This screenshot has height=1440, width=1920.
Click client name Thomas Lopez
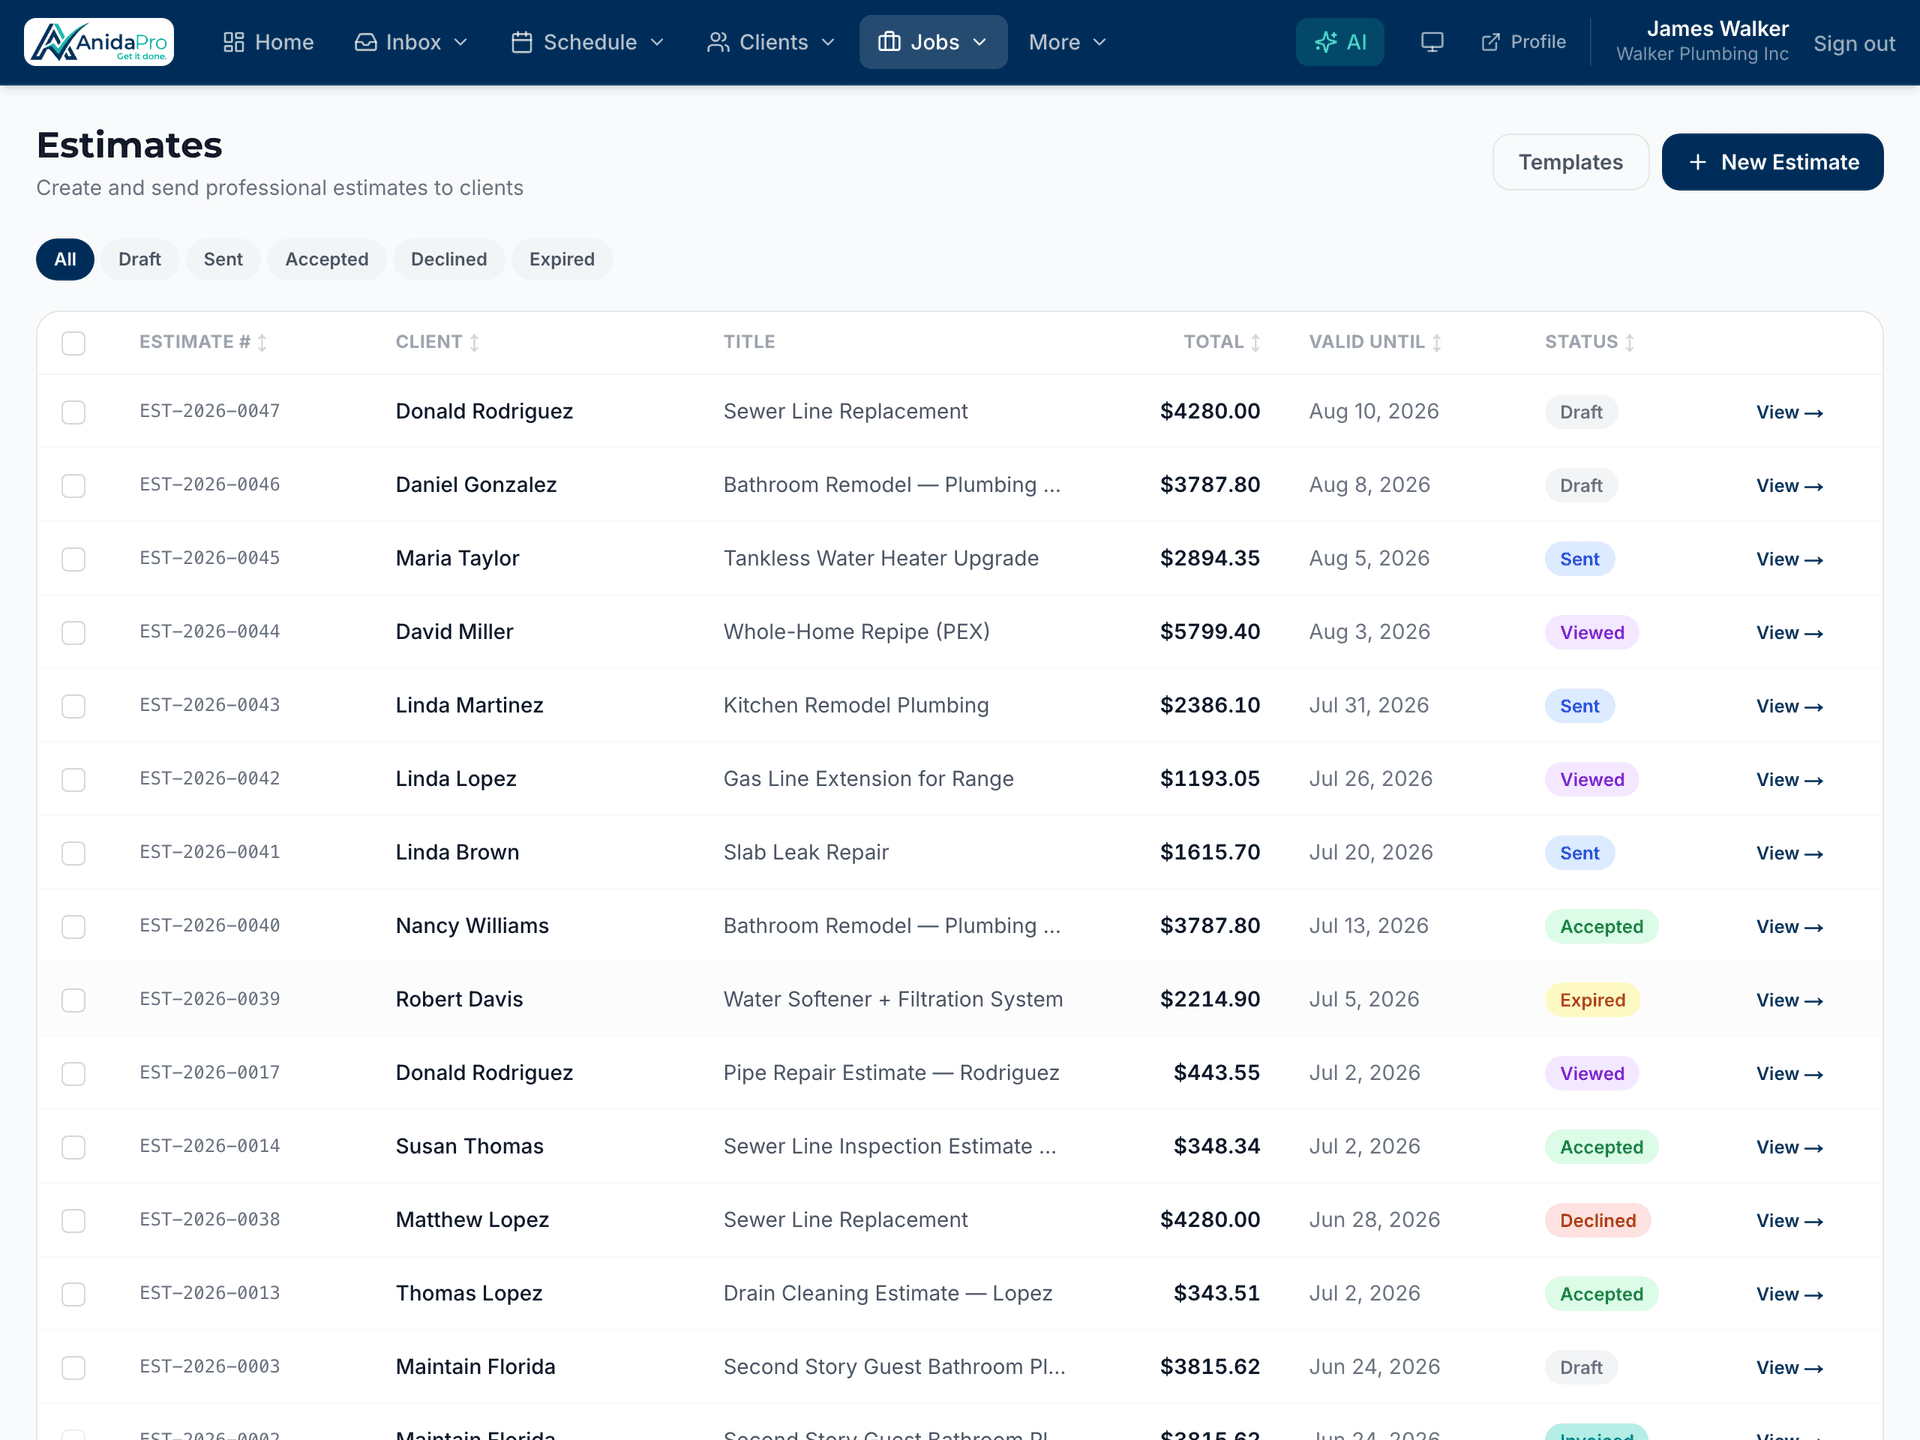[x=469, y=1294]
